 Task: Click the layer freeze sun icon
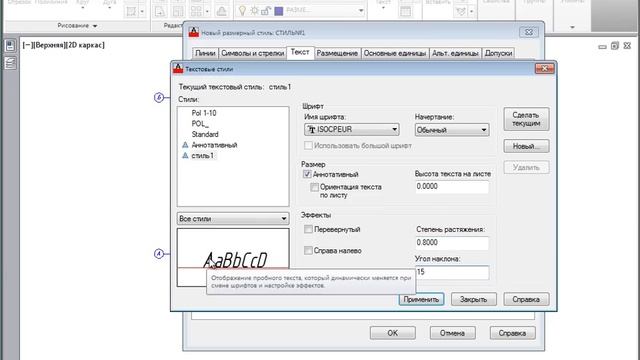(x=254, y=11)
